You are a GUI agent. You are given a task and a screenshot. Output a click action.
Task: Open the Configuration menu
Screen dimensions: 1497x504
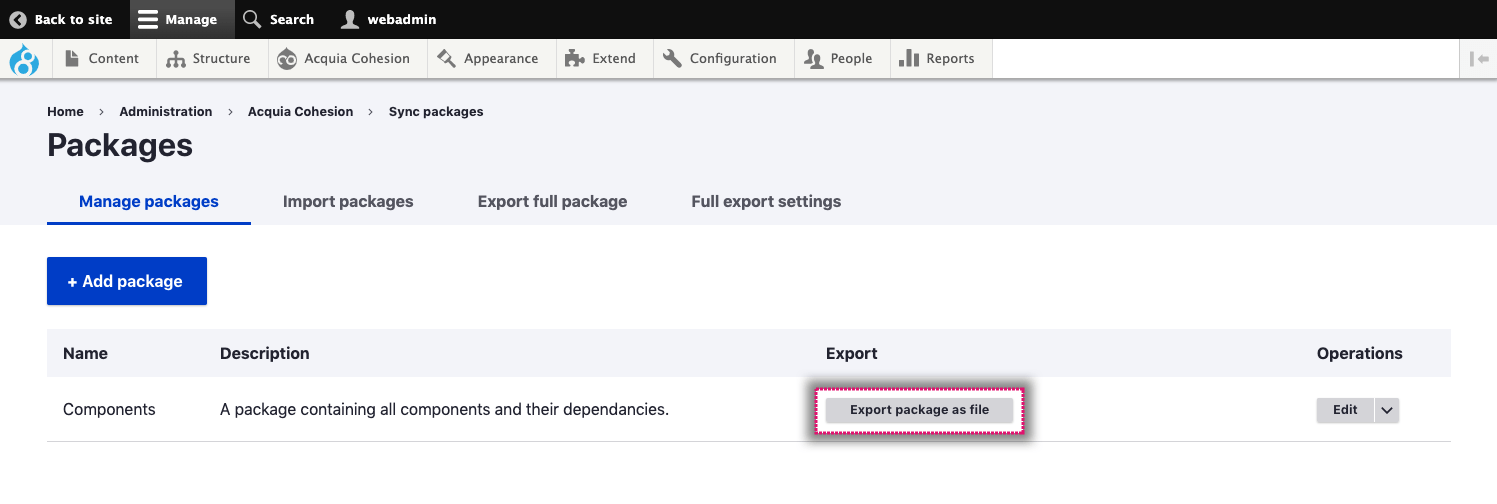720,59
